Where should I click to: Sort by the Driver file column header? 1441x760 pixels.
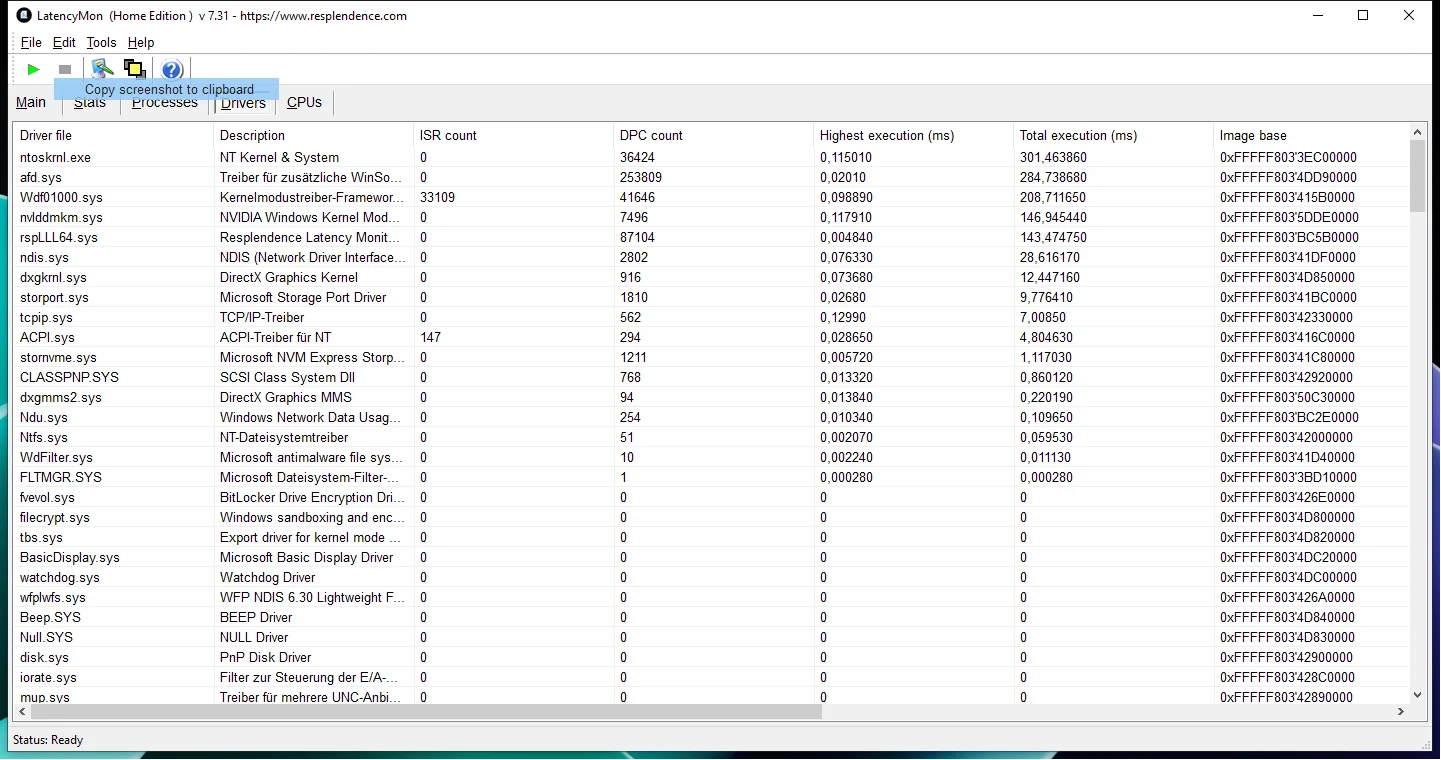(x=114, y=135)
